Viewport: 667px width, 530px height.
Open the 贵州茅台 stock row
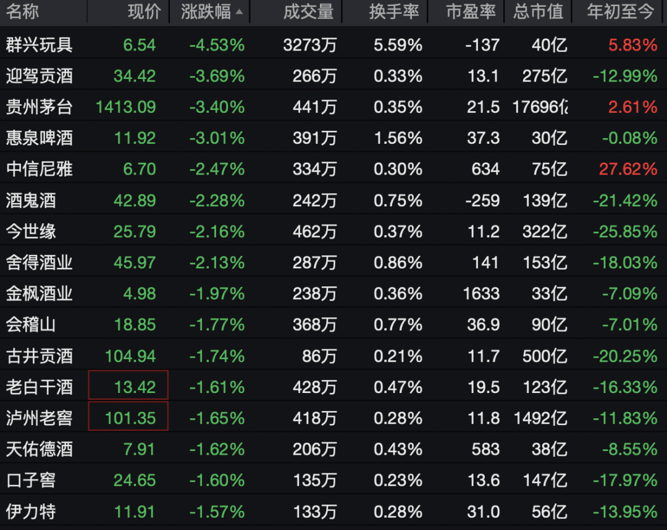[39, 107]
